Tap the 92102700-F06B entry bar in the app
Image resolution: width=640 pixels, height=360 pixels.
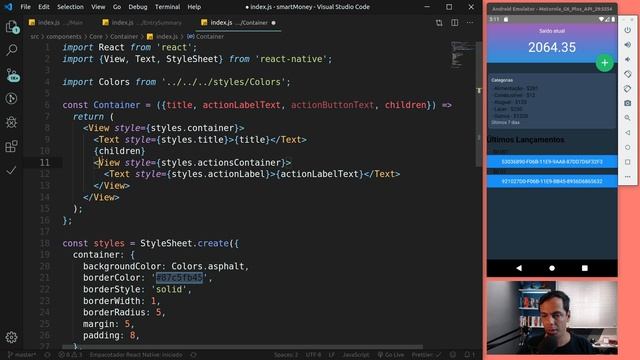552,181
